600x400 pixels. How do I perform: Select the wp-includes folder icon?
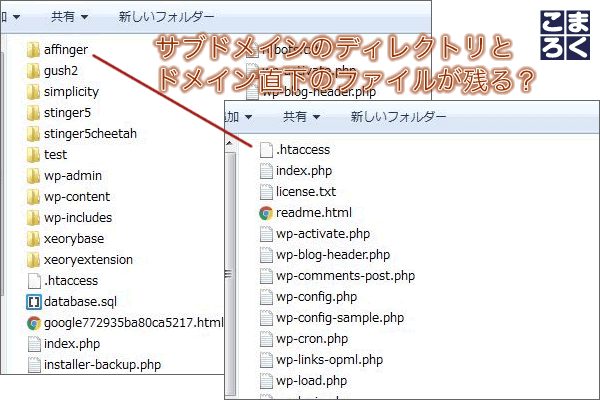coord(33,218)
